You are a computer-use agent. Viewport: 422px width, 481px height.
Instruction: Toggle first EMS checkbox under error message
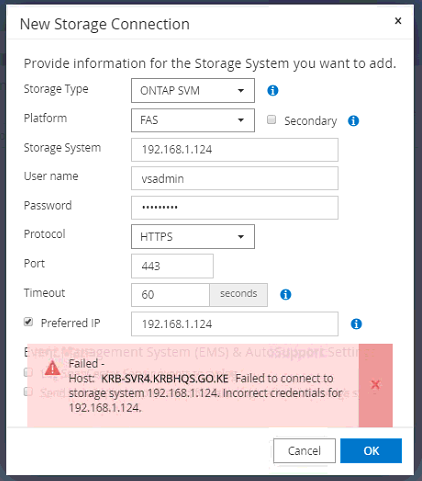click(28, 372)
